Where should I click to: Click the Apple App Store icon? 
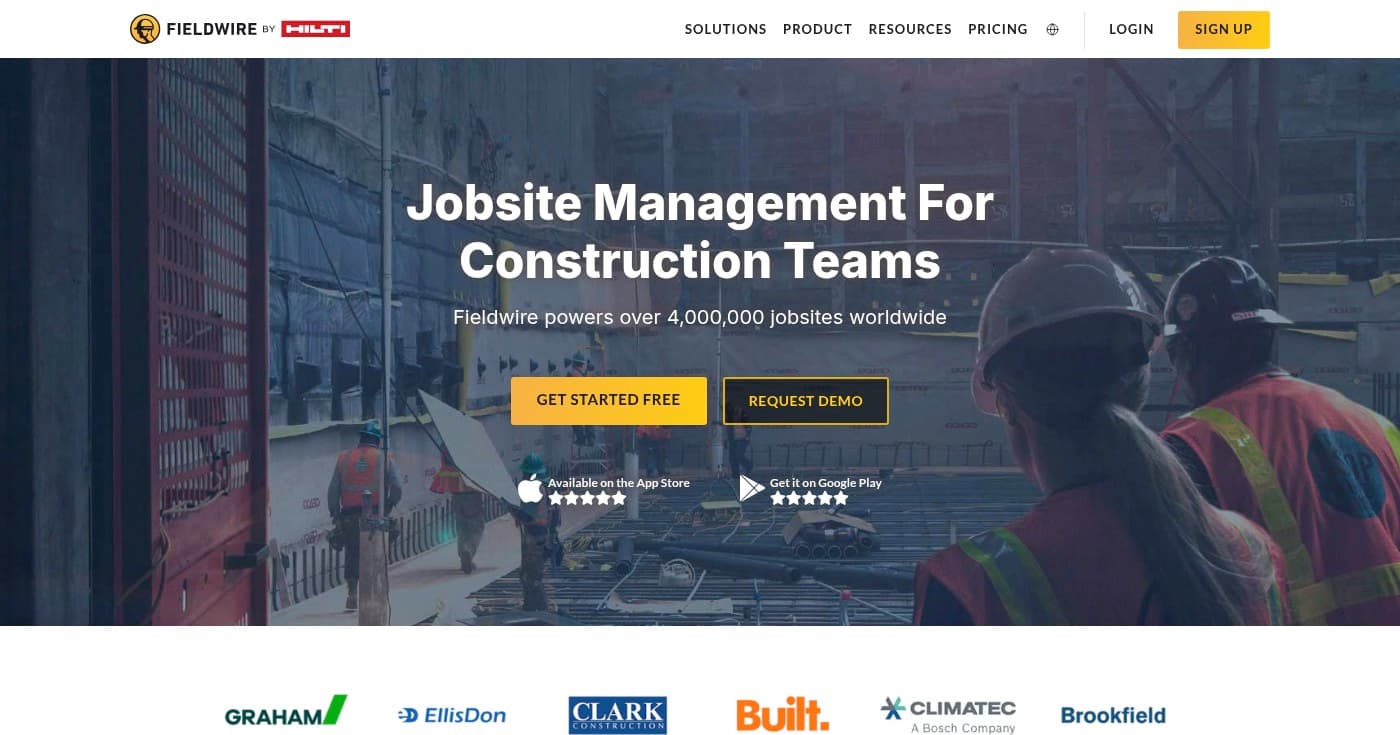[531, 488]
